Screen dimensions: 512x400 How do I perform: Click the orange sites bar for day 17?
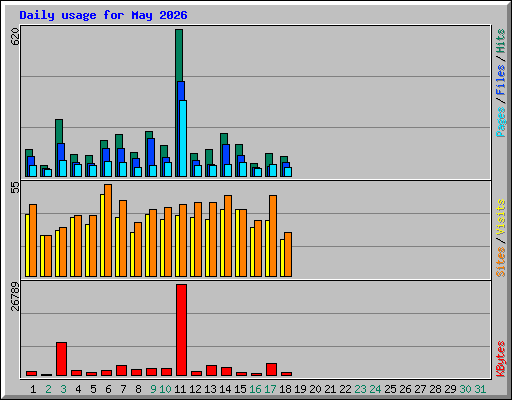[x=273, y=236]
